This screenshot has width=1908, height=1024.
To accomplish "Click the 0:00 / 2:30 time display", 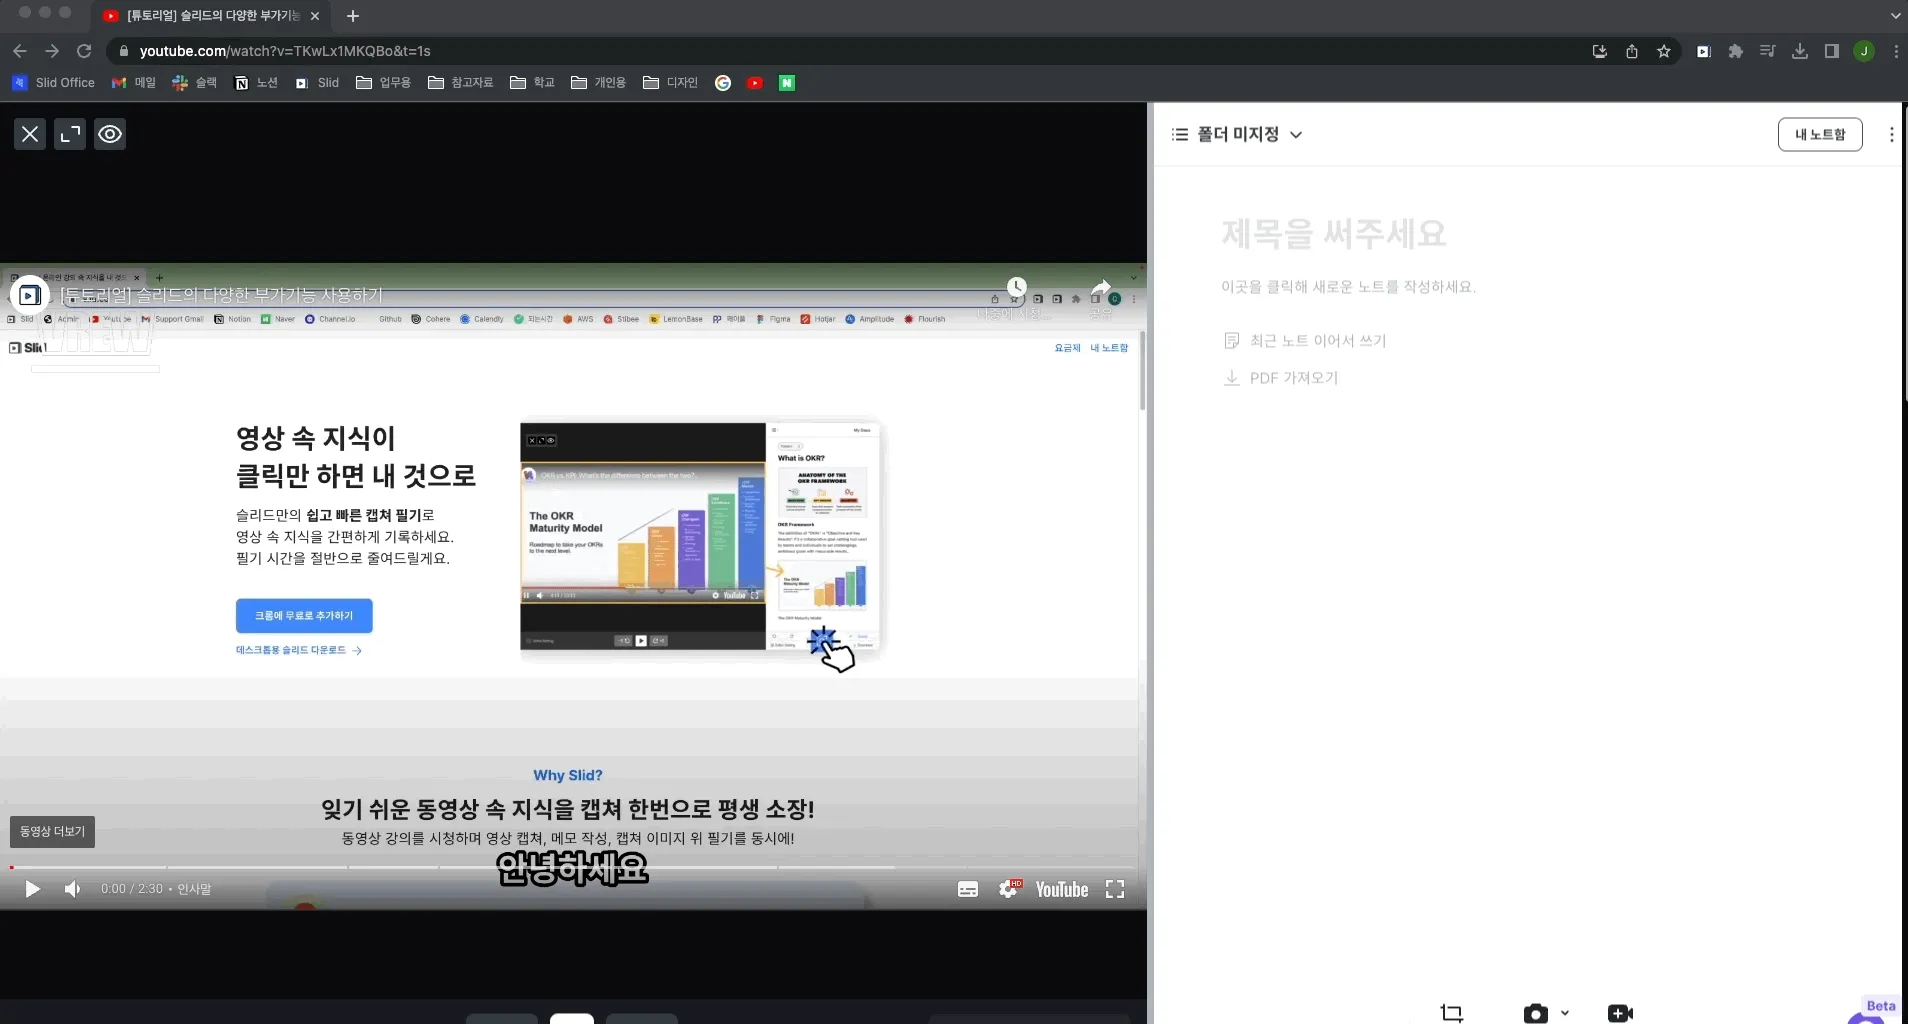I will pyautogui.click(x=132, y=889).
